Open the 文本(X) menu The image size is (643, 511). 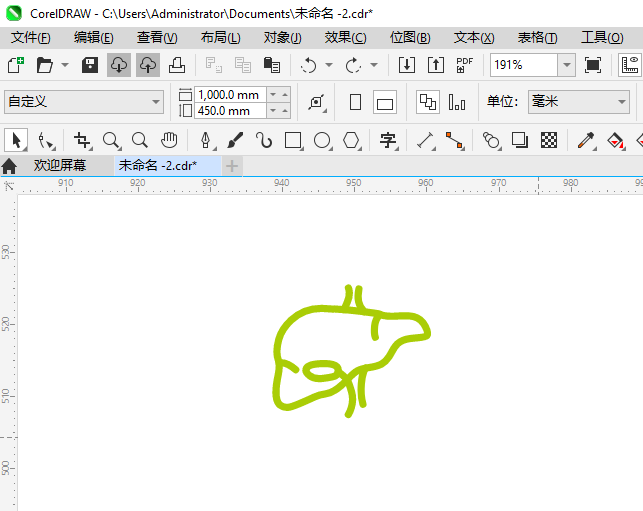(474, 38)
